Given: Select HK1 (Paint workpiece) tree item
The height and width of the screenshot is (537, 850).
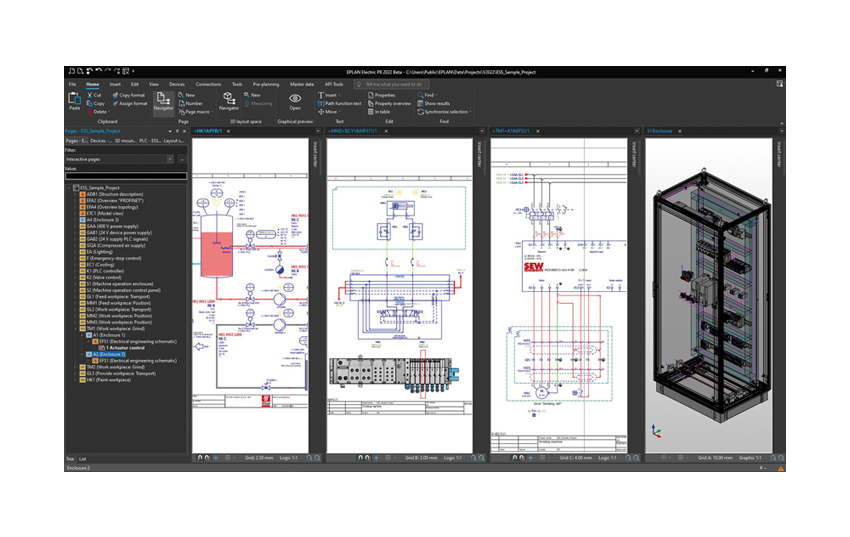Looking at the screenshot, I should pyautogui.click(x=108, y=380).
